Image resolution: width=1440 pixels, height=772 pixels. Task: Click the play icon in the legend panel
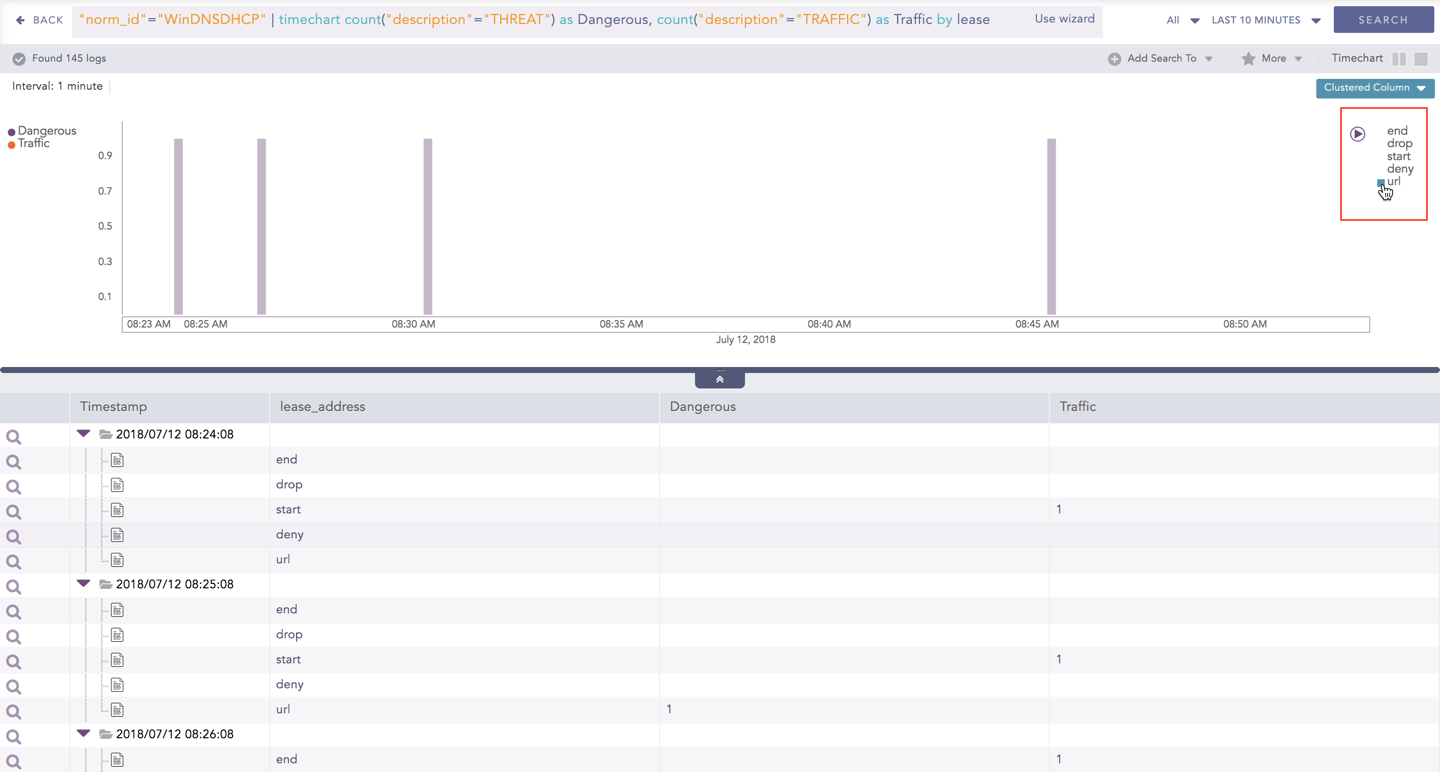click(x=1358, y=133)
